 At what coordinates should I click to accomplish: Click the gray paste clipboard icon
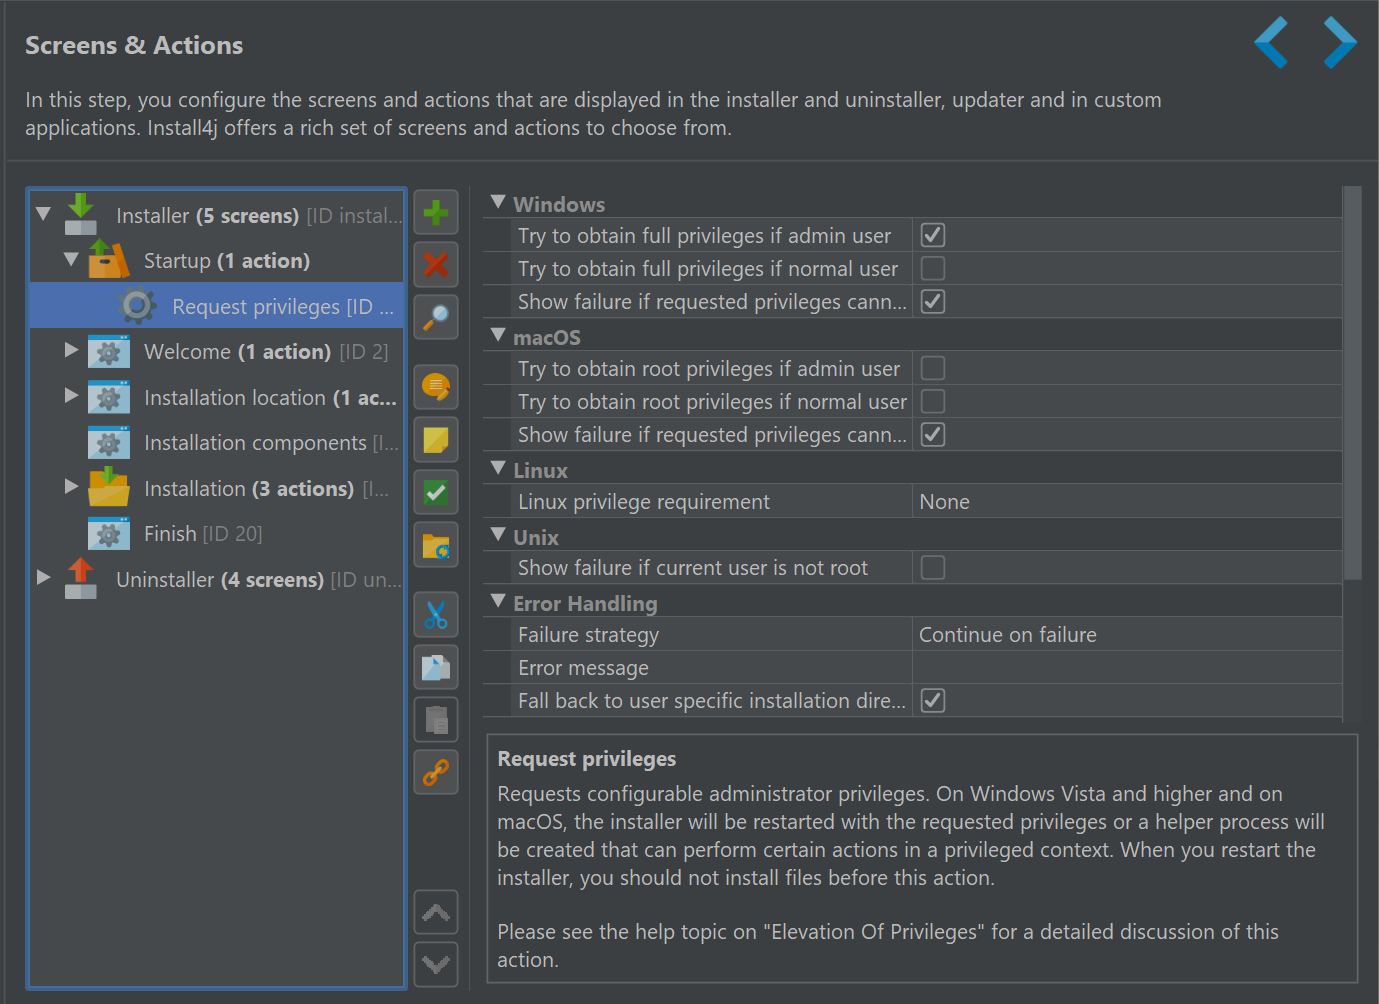coord(436,719)
